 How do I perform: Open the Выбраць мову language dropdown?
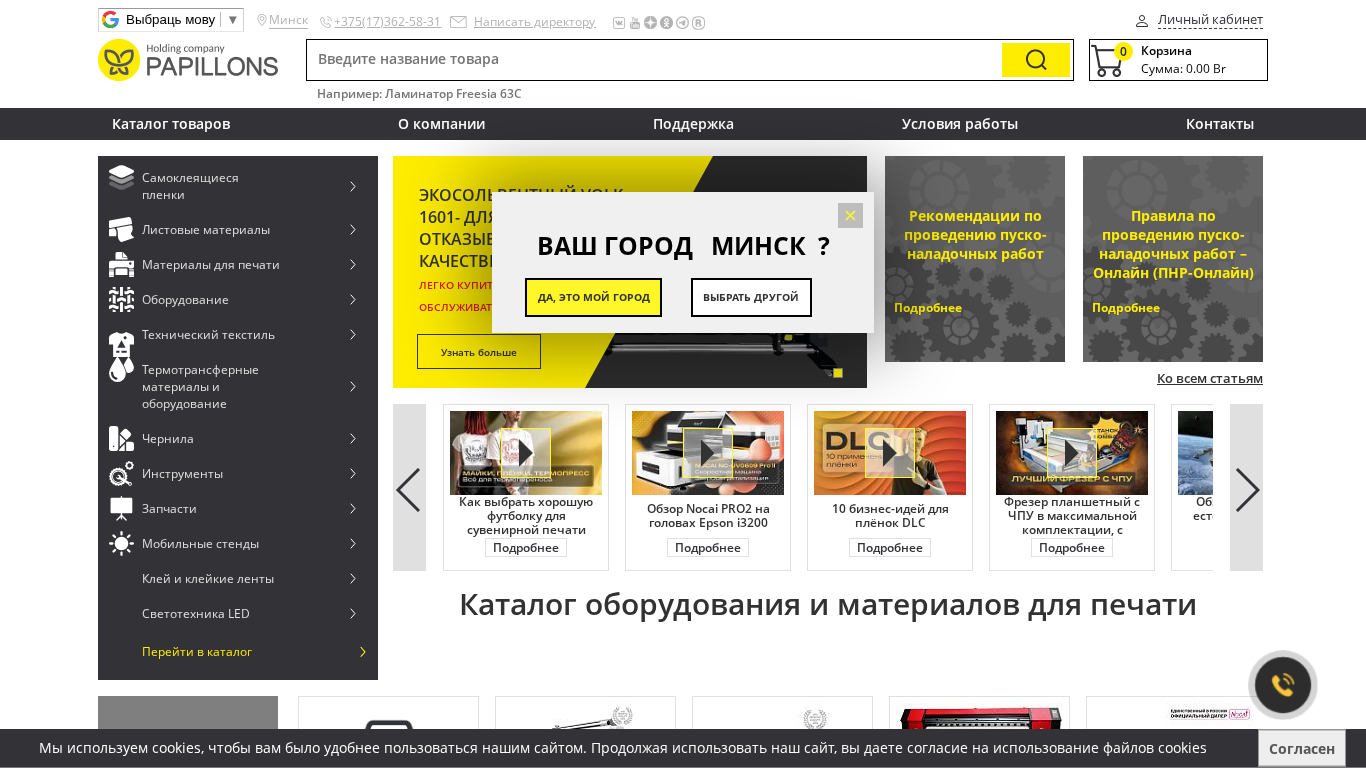point(171,20)
